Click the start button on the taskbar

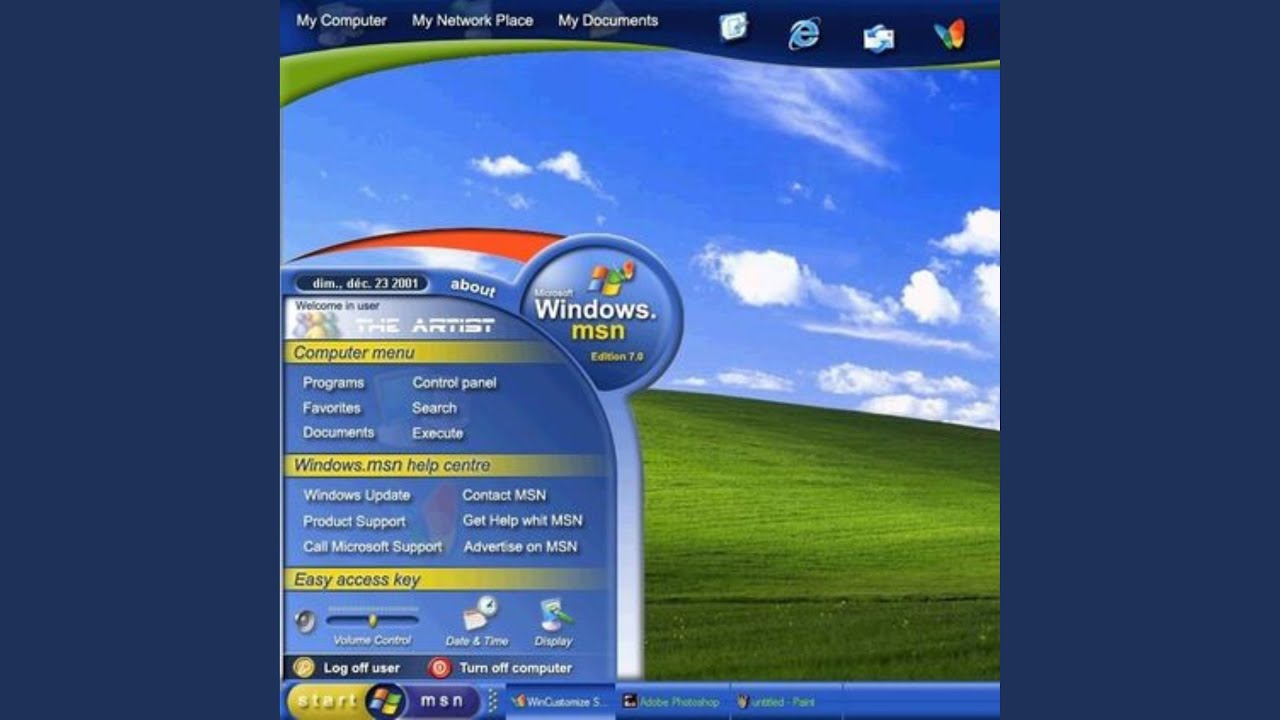click(x=328, y=702)
